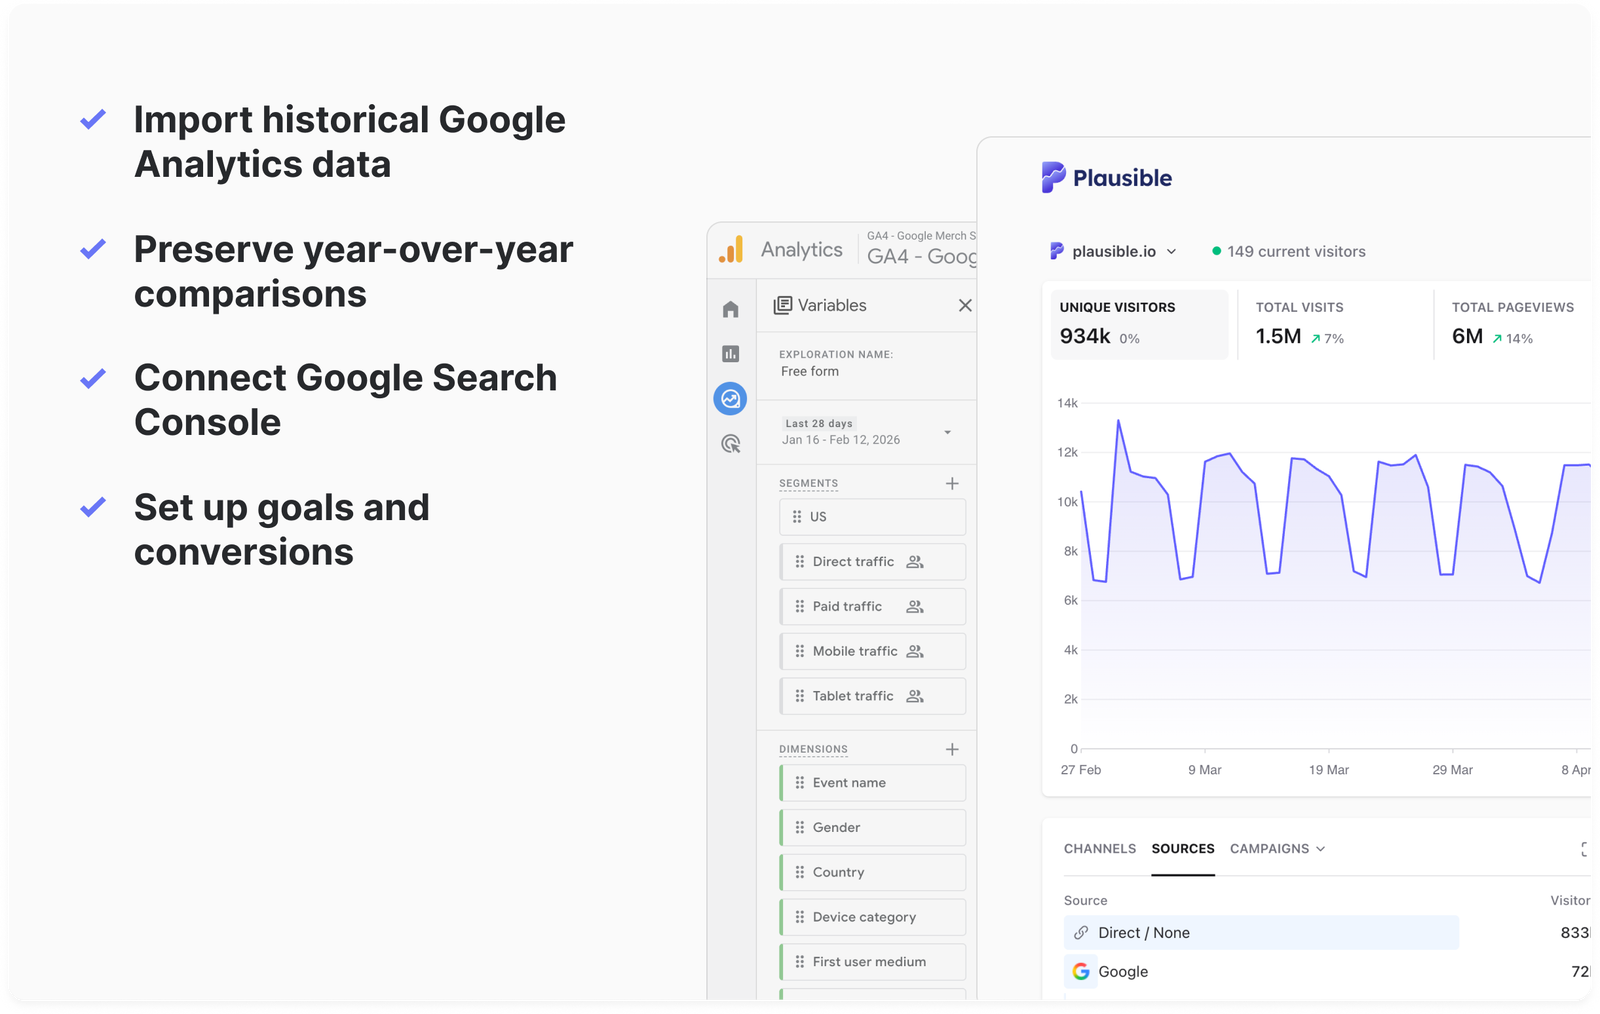Open the Google source row
Screen dimensions: 1600x1014
pyautogui.click(x=1327, y=971)
